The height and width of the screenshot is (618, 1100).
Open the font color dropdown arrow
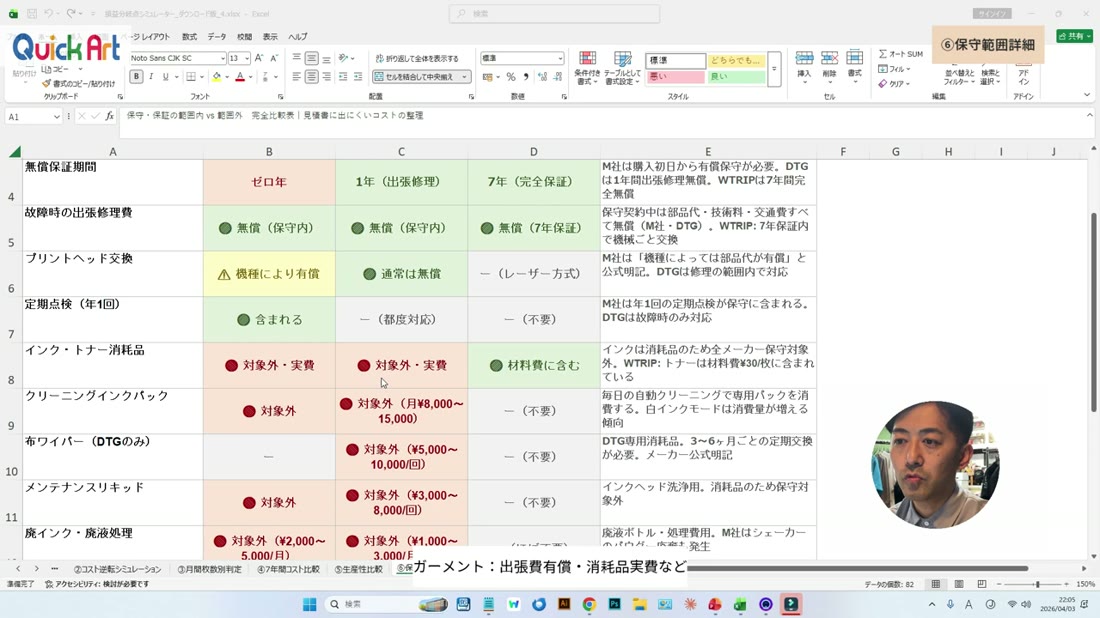point(250,77)
